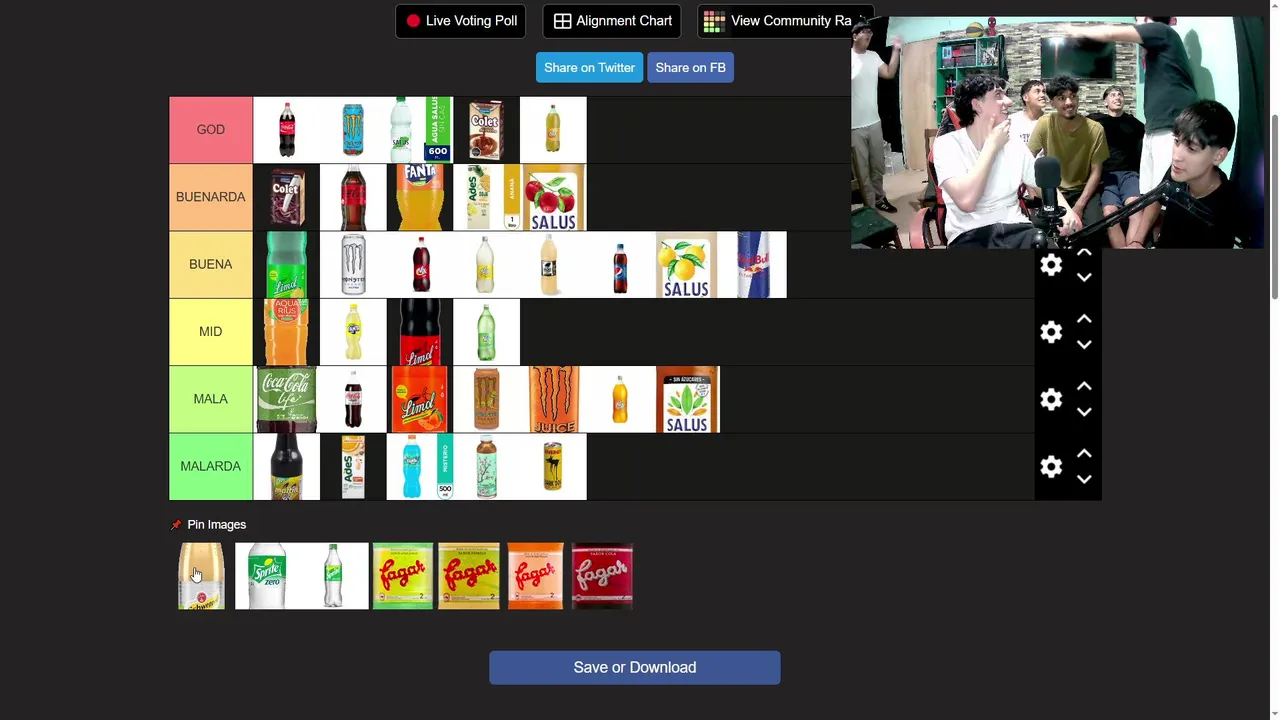The height and width of the screenshot is (720, 1280).
Task: Select Coca-Cola bottle in GOD tier
Action: pos(287,130)
